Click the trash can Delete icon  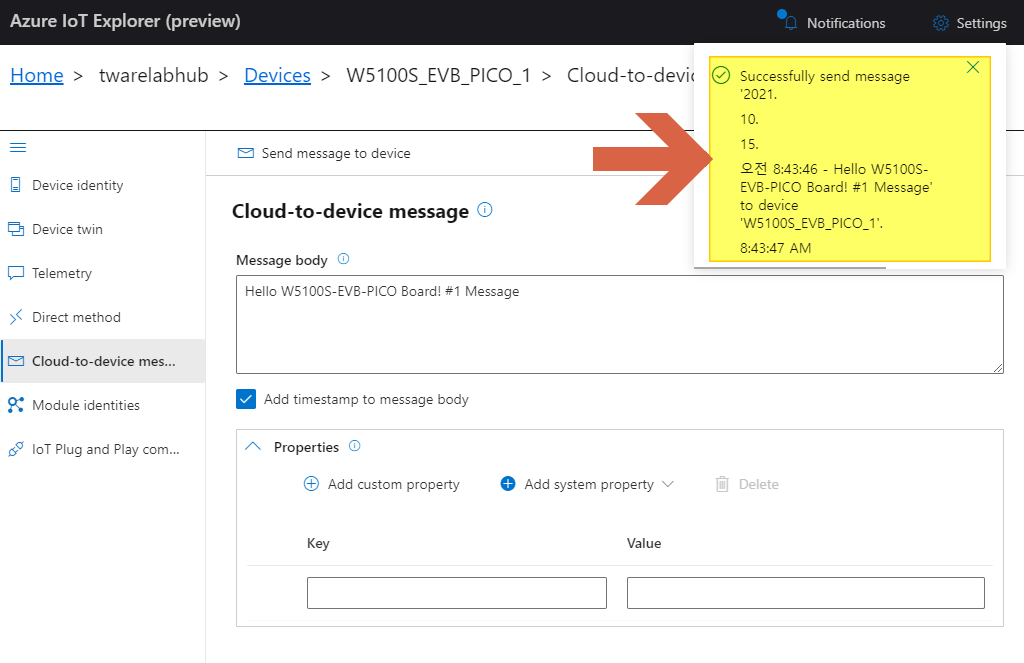722,483
